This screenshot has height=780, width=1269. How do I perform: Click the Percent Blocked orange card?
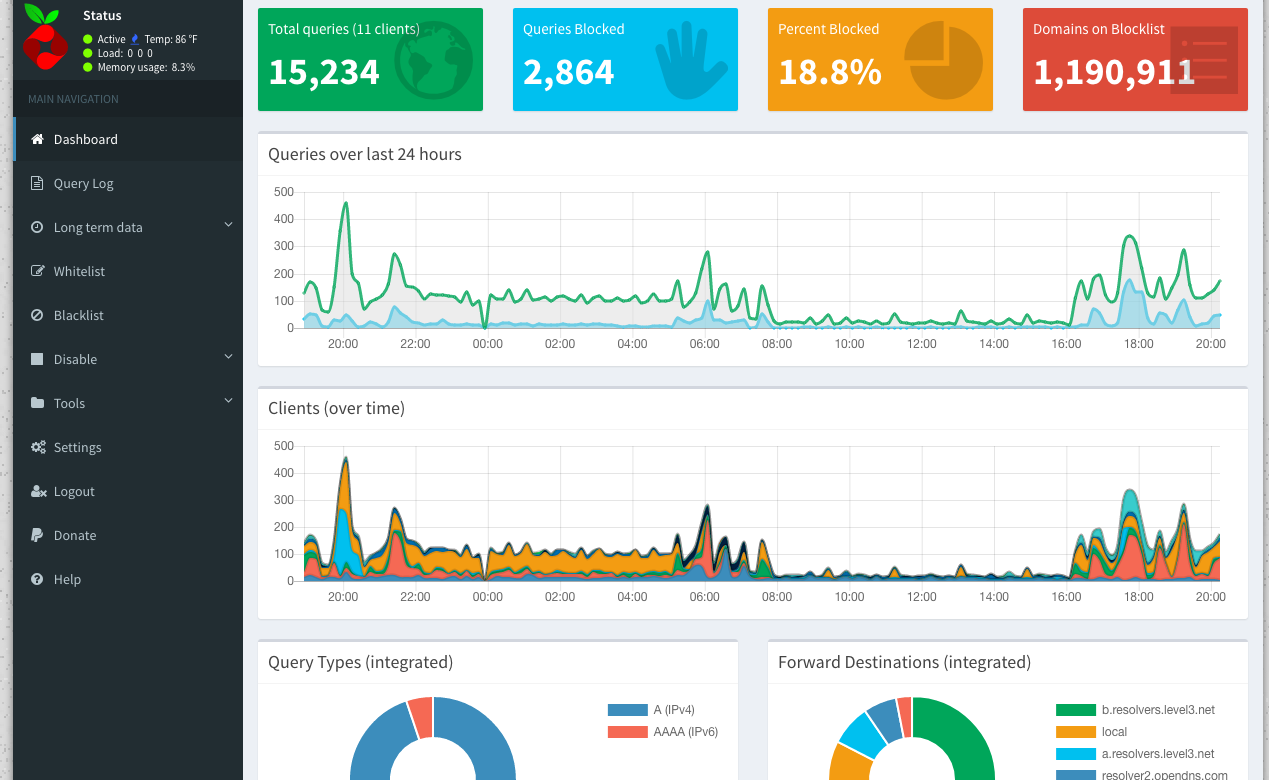(x=880, y=59)
